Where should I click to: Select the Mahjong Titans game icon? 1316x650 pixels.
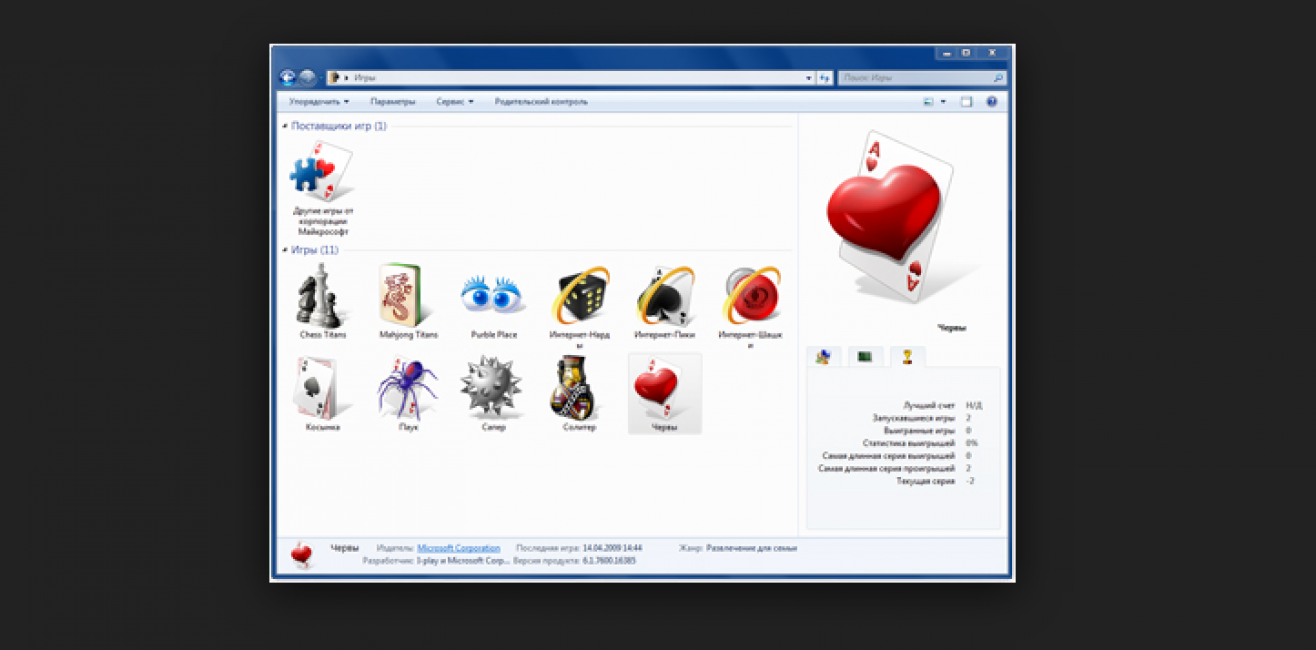point(408,297)
